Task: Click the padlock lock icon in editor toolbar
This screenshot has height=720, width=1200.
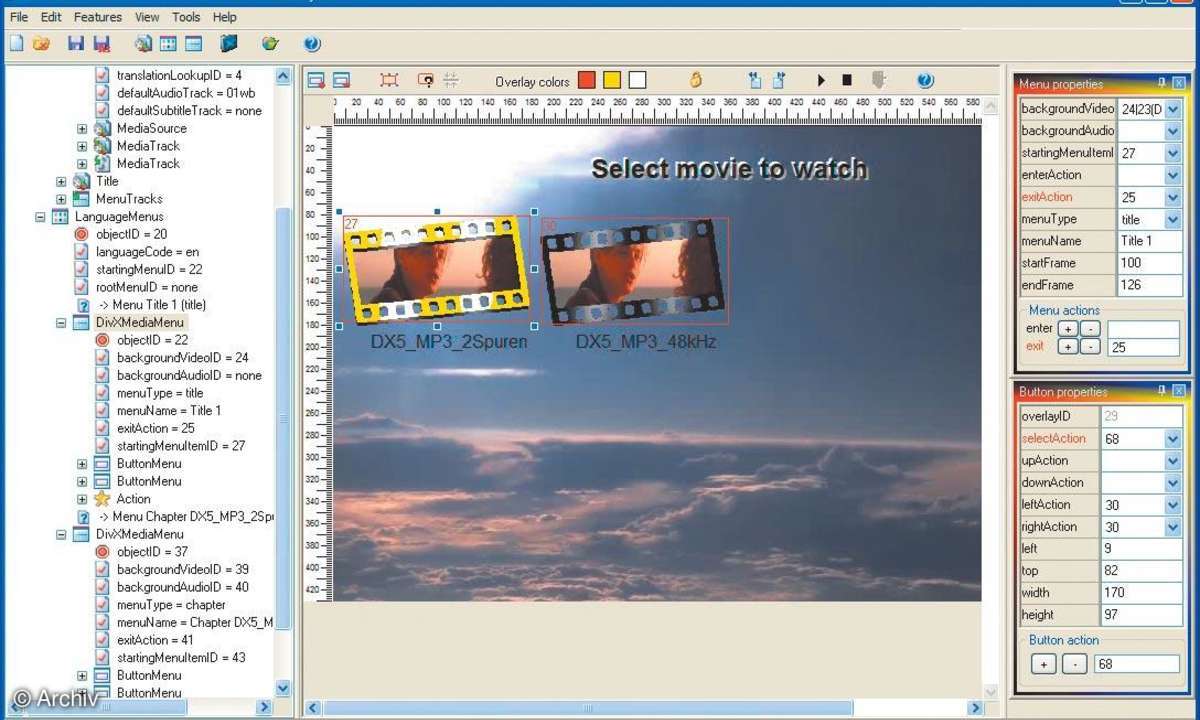Action: click(x=696, y=80)
